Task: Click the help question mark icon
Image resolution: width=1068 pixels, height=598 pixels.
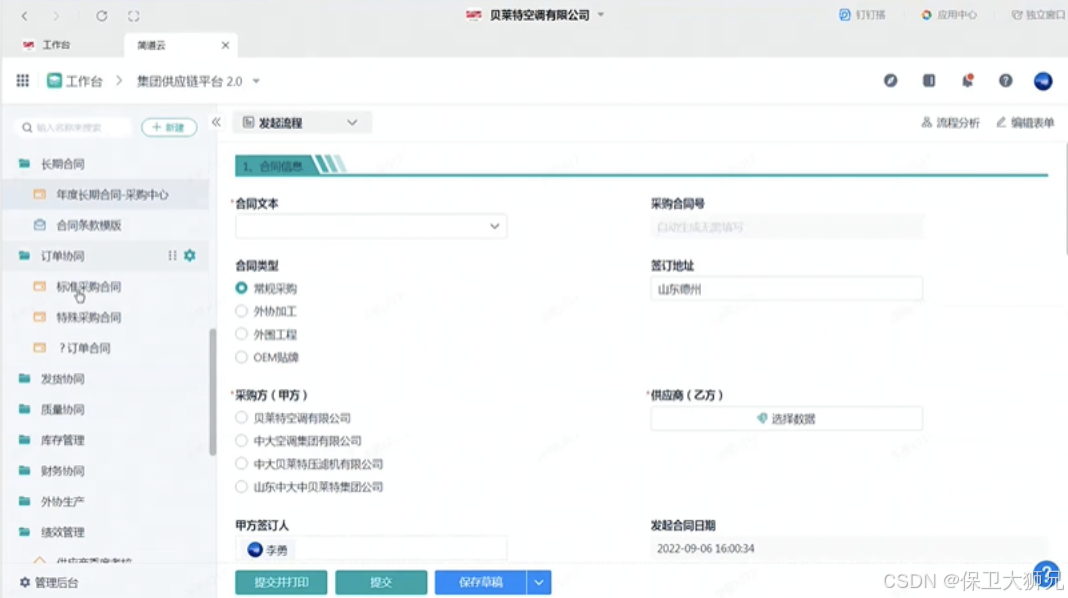Action: click(x=1005, y=81)
